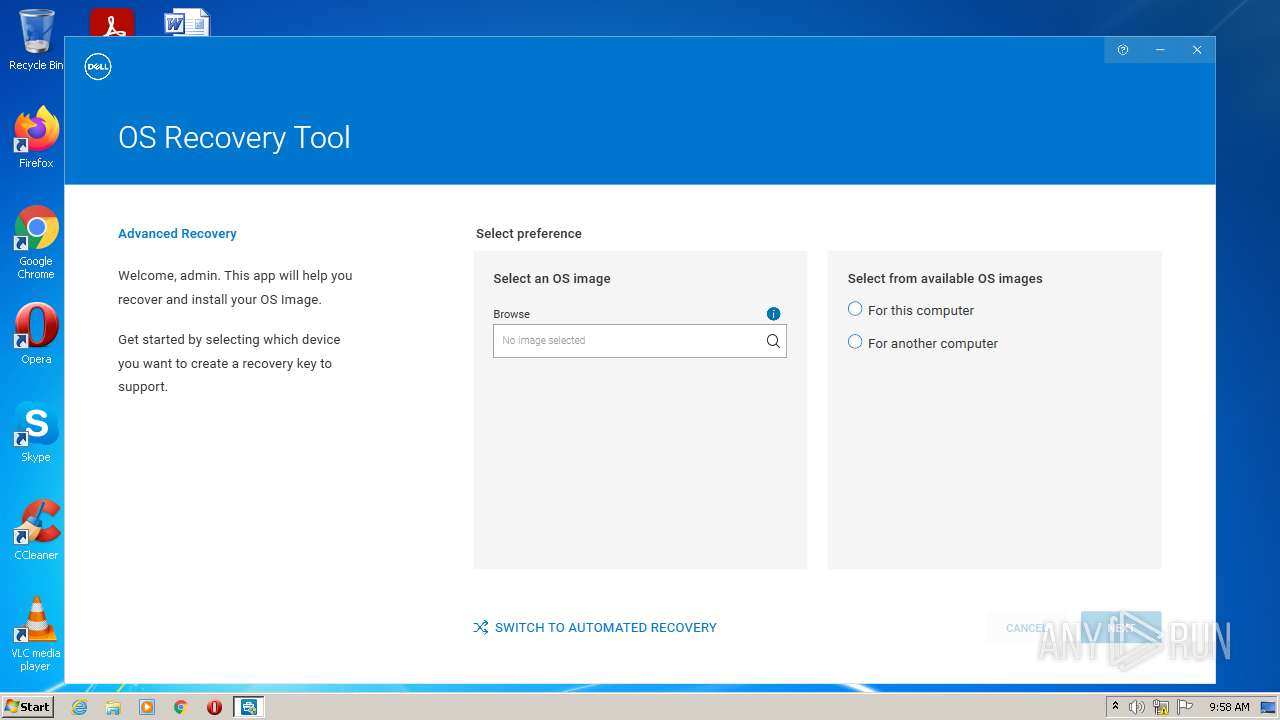
Task: Click the Dell logo icon
Action: tap(98, 67)
